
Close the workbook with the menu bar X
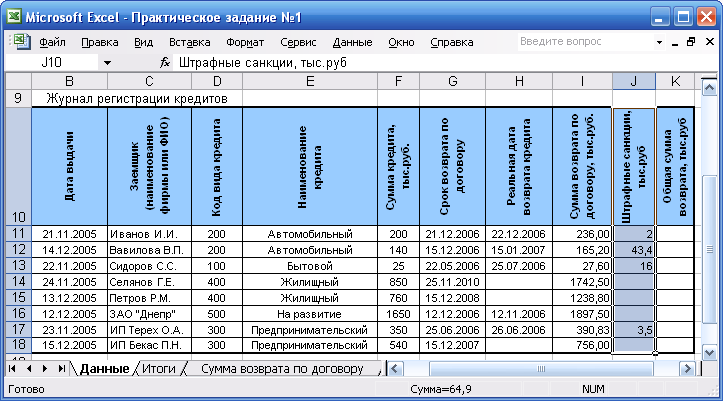710,42
